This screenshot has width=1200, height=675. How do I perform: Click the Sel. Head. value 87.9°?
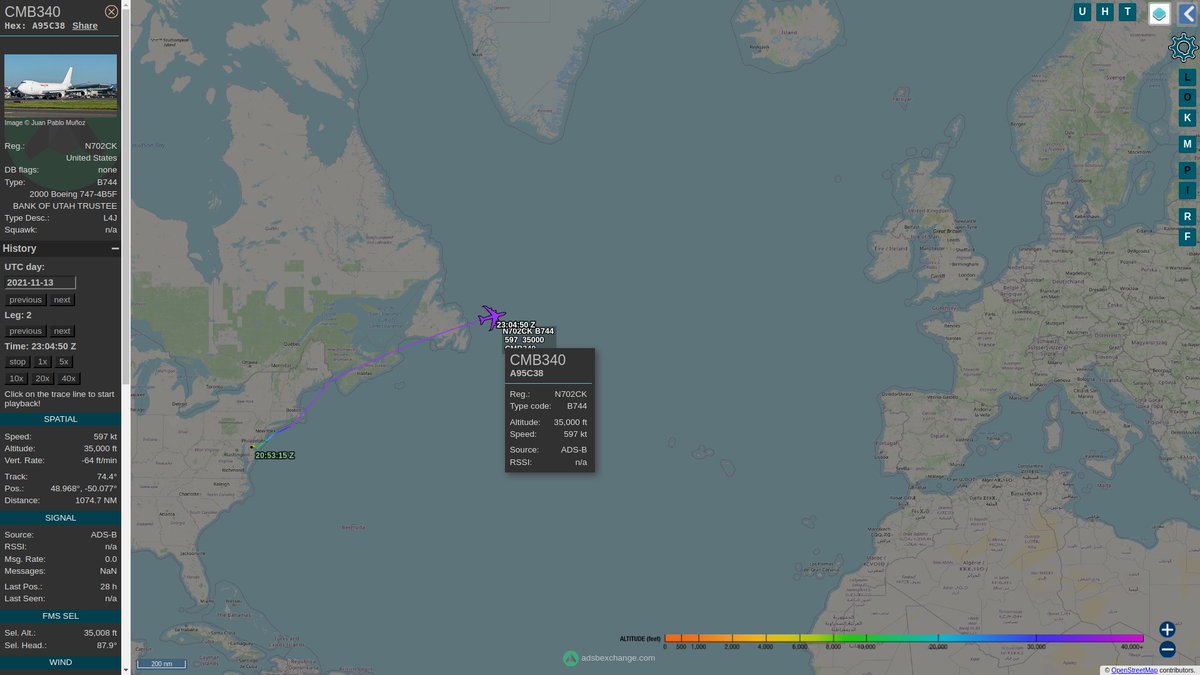pyautogui.click(x=105, y=645)
